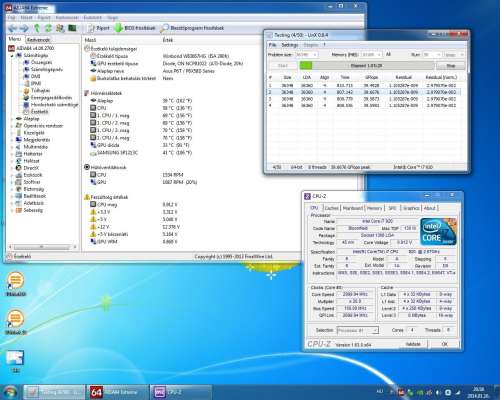Open Riport from the AIDA64 toolbar
The width and height of the screenshot is (500, 400).
point(98,28)
